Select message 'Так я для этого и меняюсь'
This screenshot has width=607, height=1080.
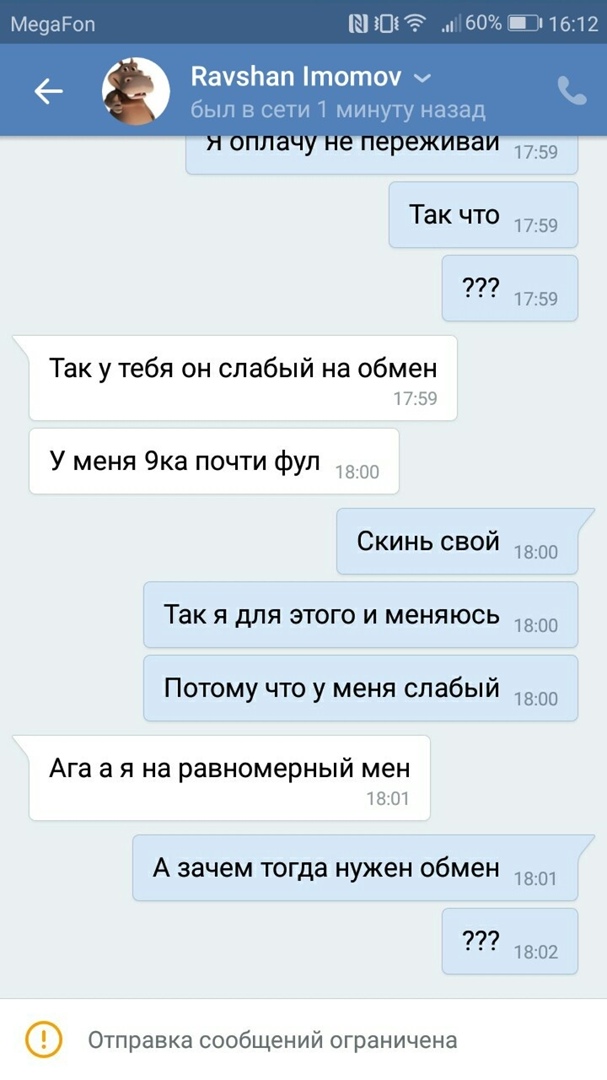pyautogui.click(x=360, y=614)
